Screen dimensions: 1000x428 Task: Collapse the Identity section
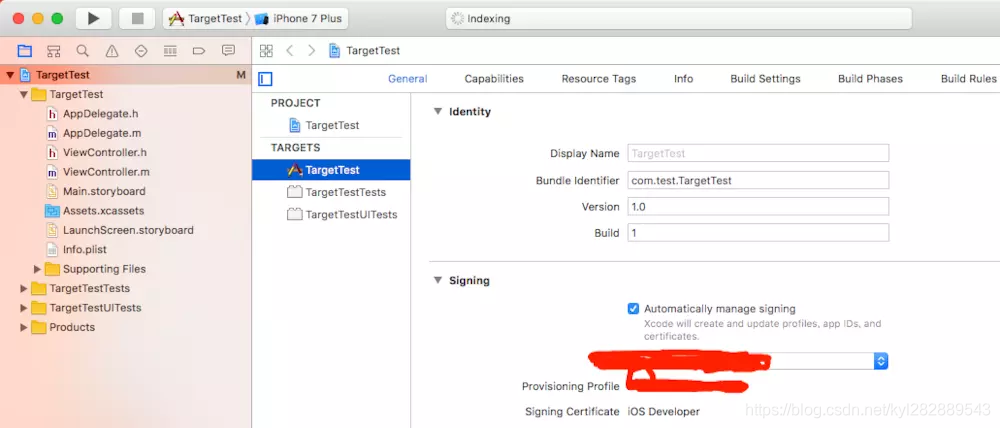438,111
